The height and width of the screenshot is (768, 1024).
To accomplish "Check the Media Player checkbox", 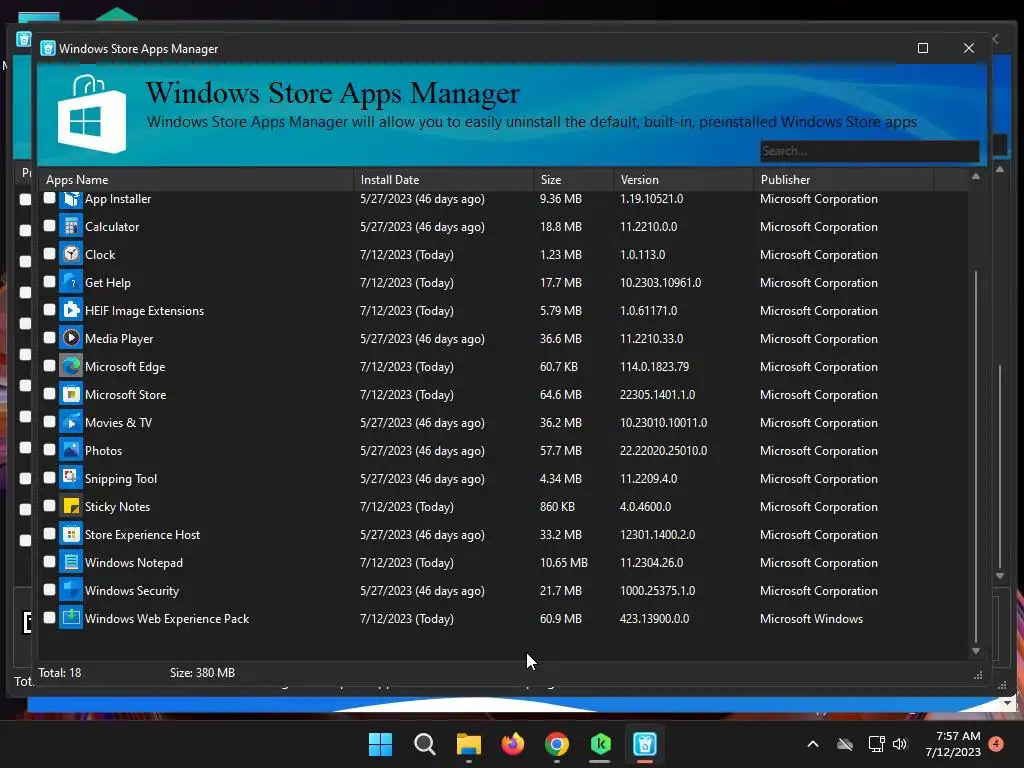I will 50,338.
